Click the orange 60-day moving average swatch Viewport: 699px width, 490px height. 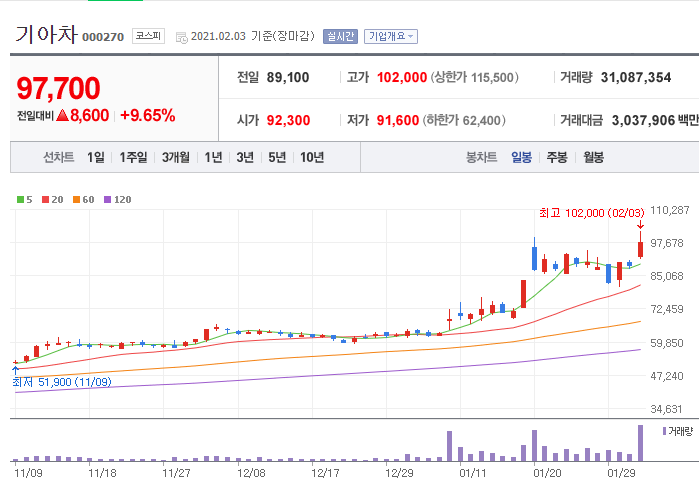tap(76, 199)
